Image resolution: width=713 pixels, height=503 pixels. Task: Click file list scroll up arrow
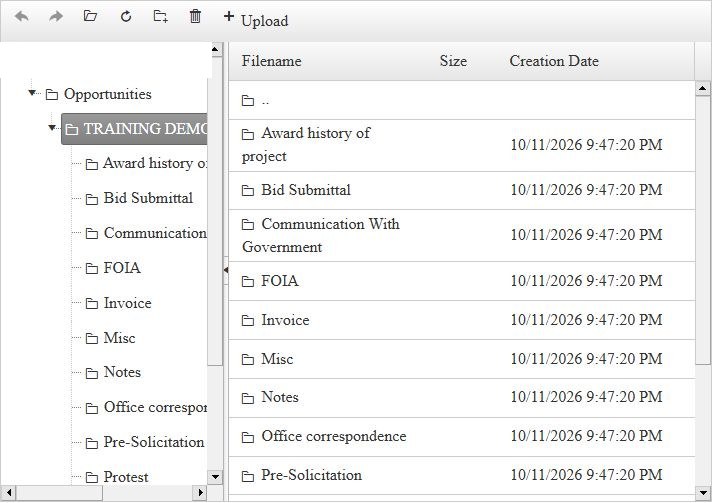click(703, 88)
